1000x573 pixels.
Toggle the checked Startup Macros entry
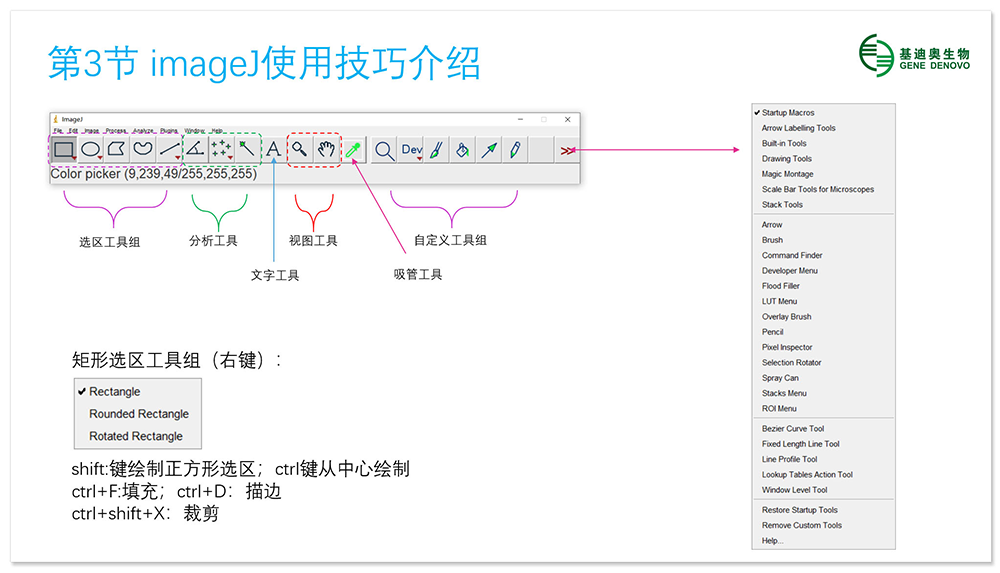pyautogui.click(x=823, y=112)
